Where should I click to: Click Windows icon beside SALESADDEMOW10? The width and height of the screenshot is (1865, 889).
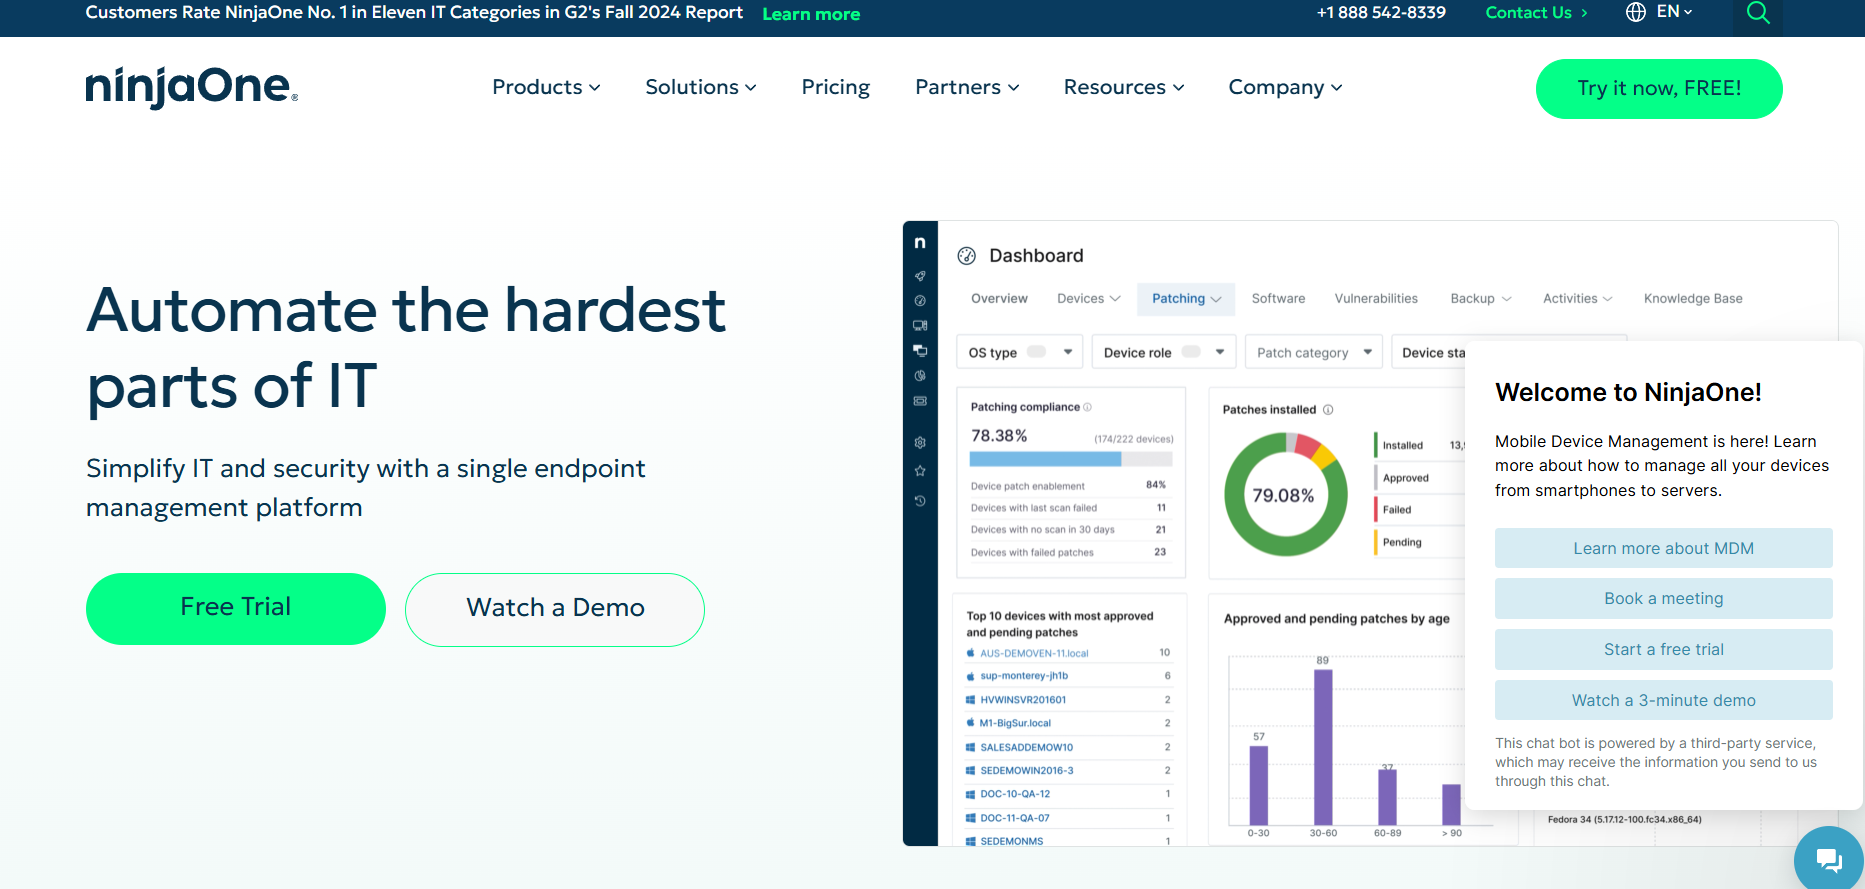coord(970,747)
